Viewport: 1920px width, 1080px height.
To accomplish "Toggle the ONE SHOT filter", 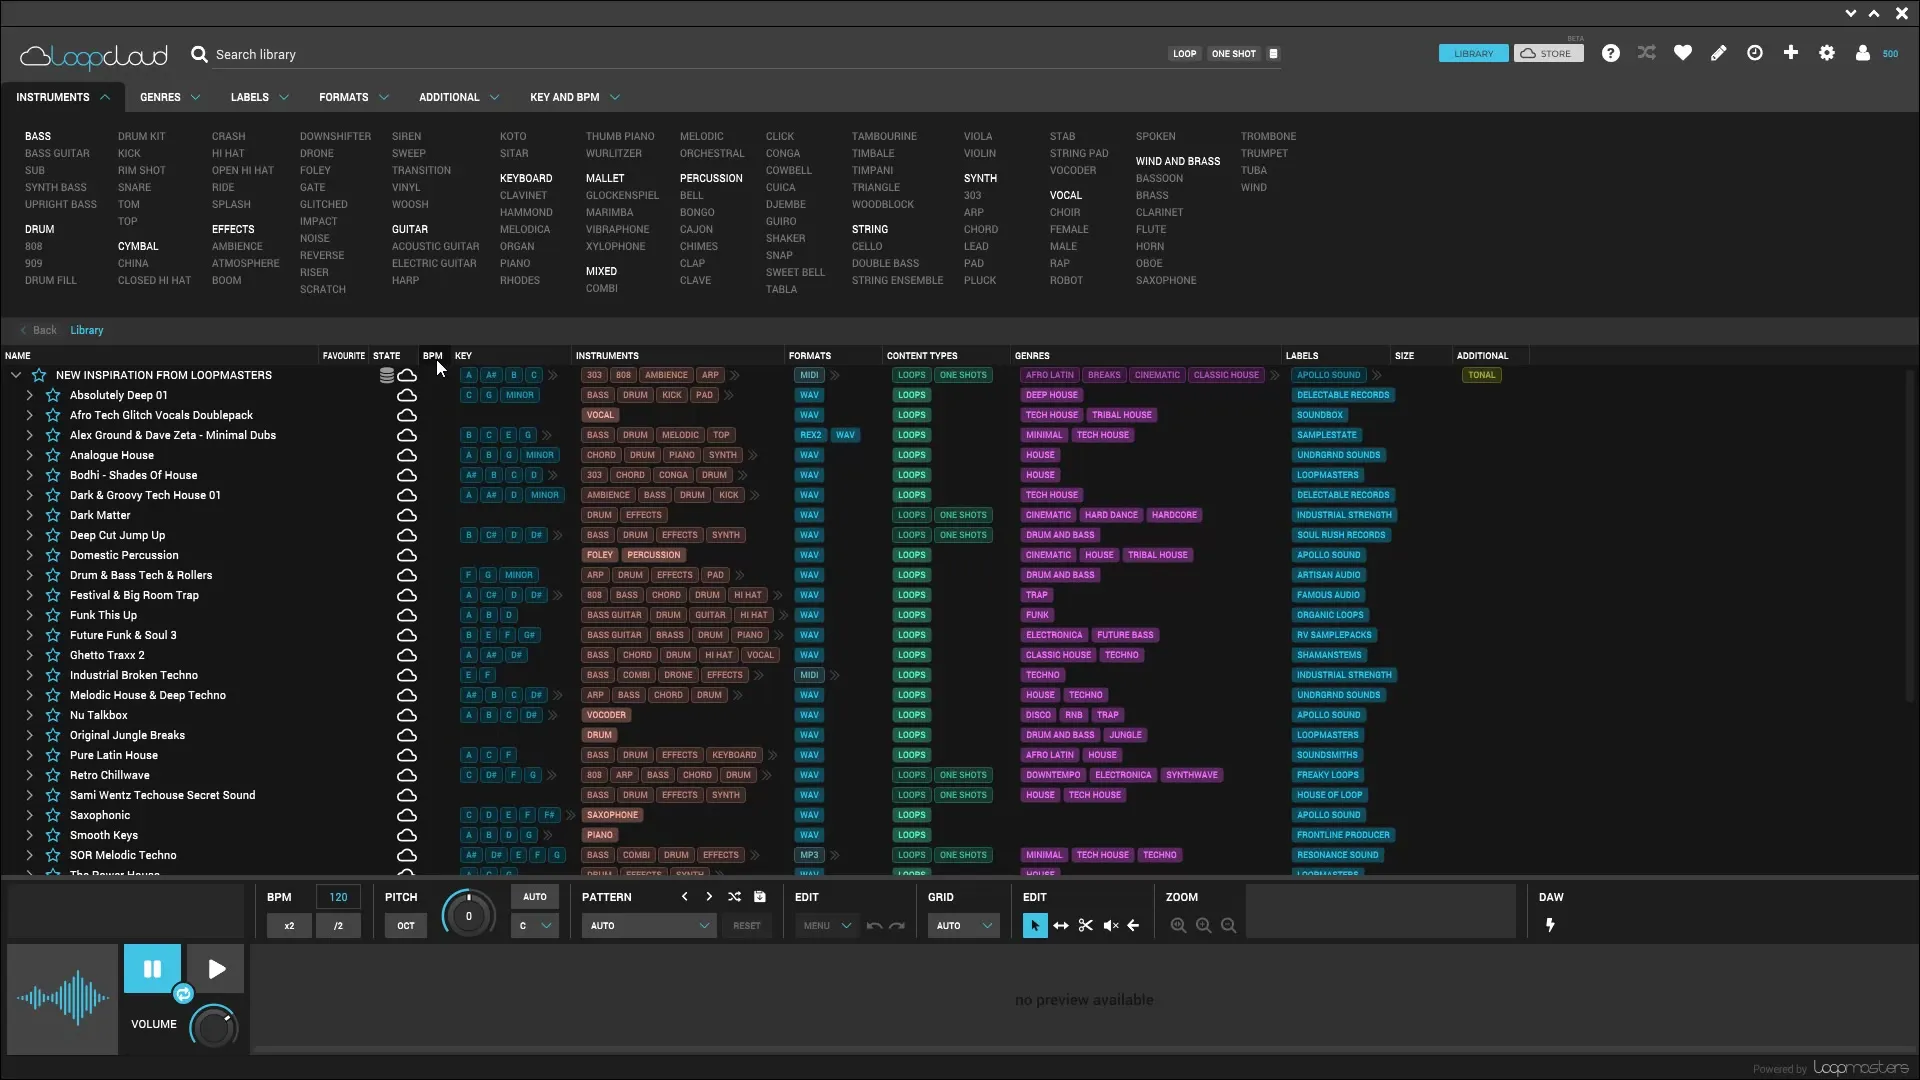I will point(1233,54).
